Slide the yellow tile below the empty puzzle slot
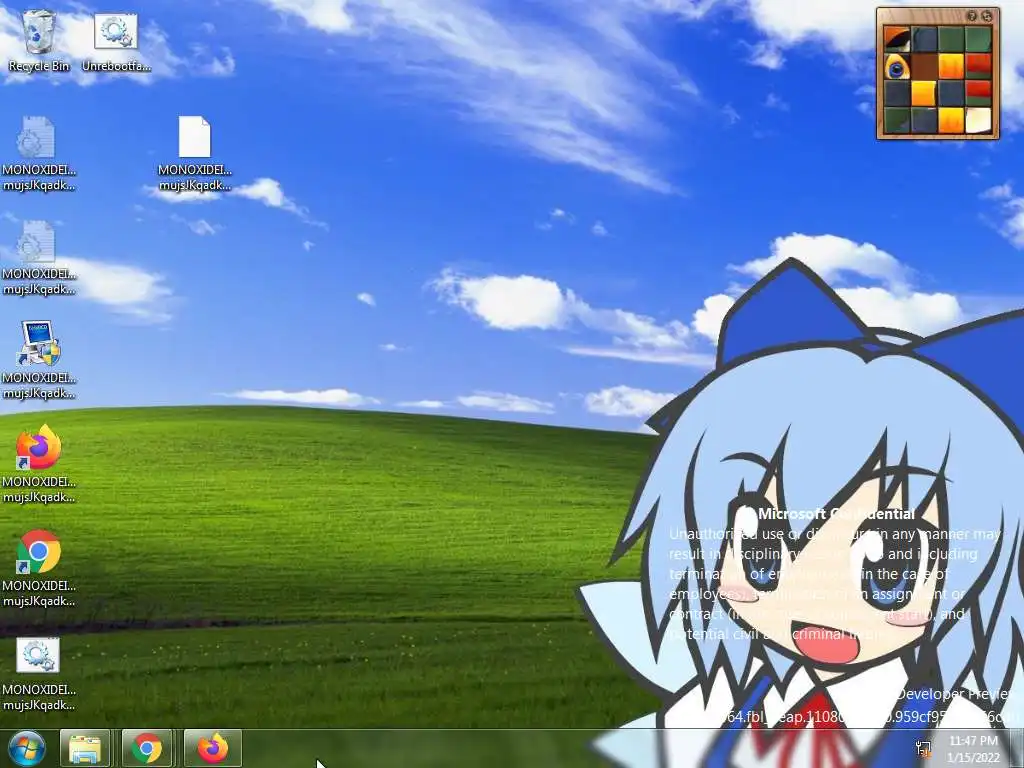 coord(924,93)
